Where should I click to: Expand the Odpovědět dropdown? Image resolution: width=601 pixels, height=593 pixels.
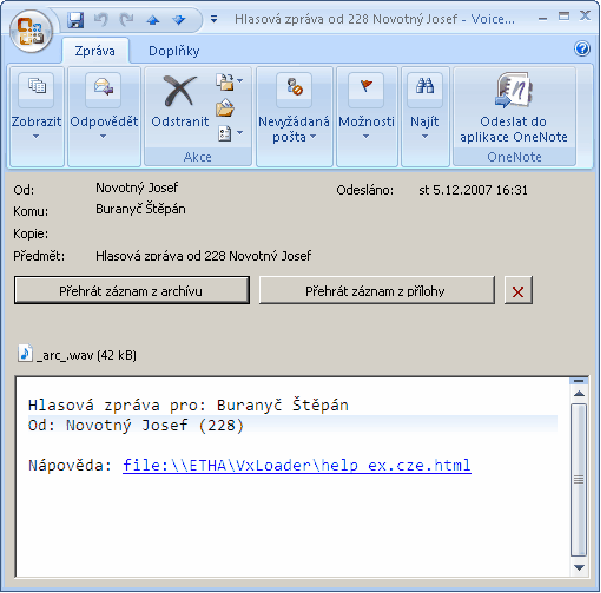pos(103,136)
